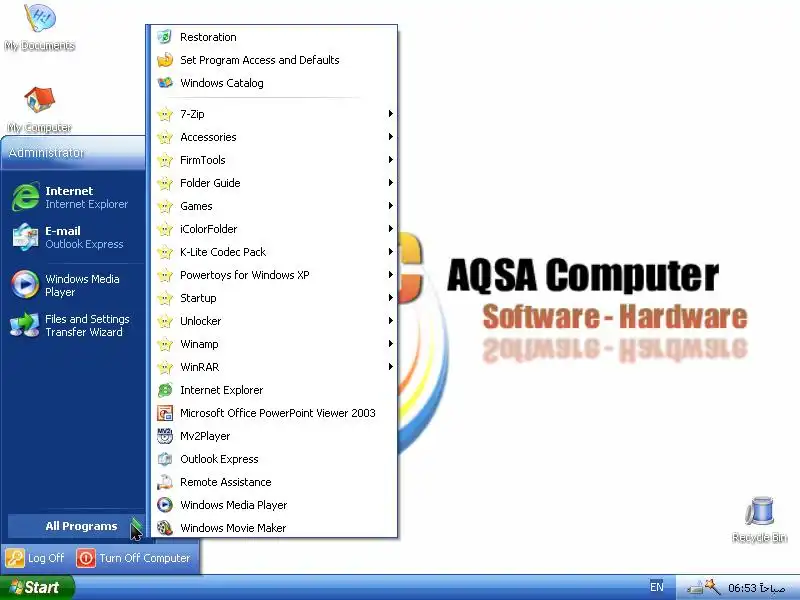Click the Turn Off Computer text label

144,558
